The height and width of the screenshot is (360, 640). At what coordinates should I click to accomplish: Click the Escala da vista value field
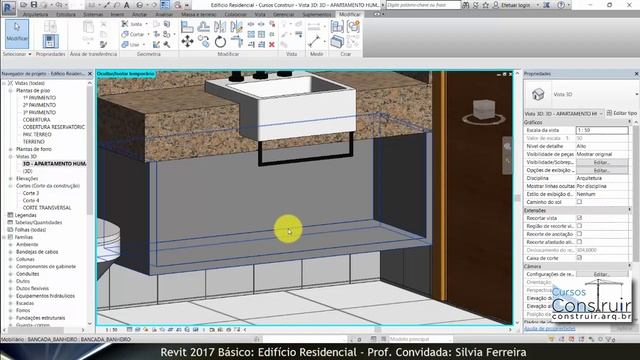pyautogui.click(x=602, y=130)
